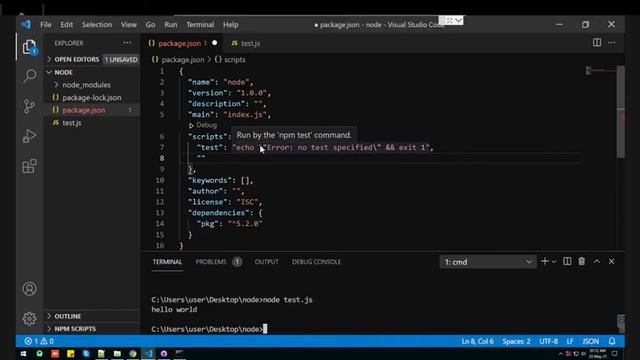
Task: Open Explorer views and more actions menu
Action: tap(127, 43)
